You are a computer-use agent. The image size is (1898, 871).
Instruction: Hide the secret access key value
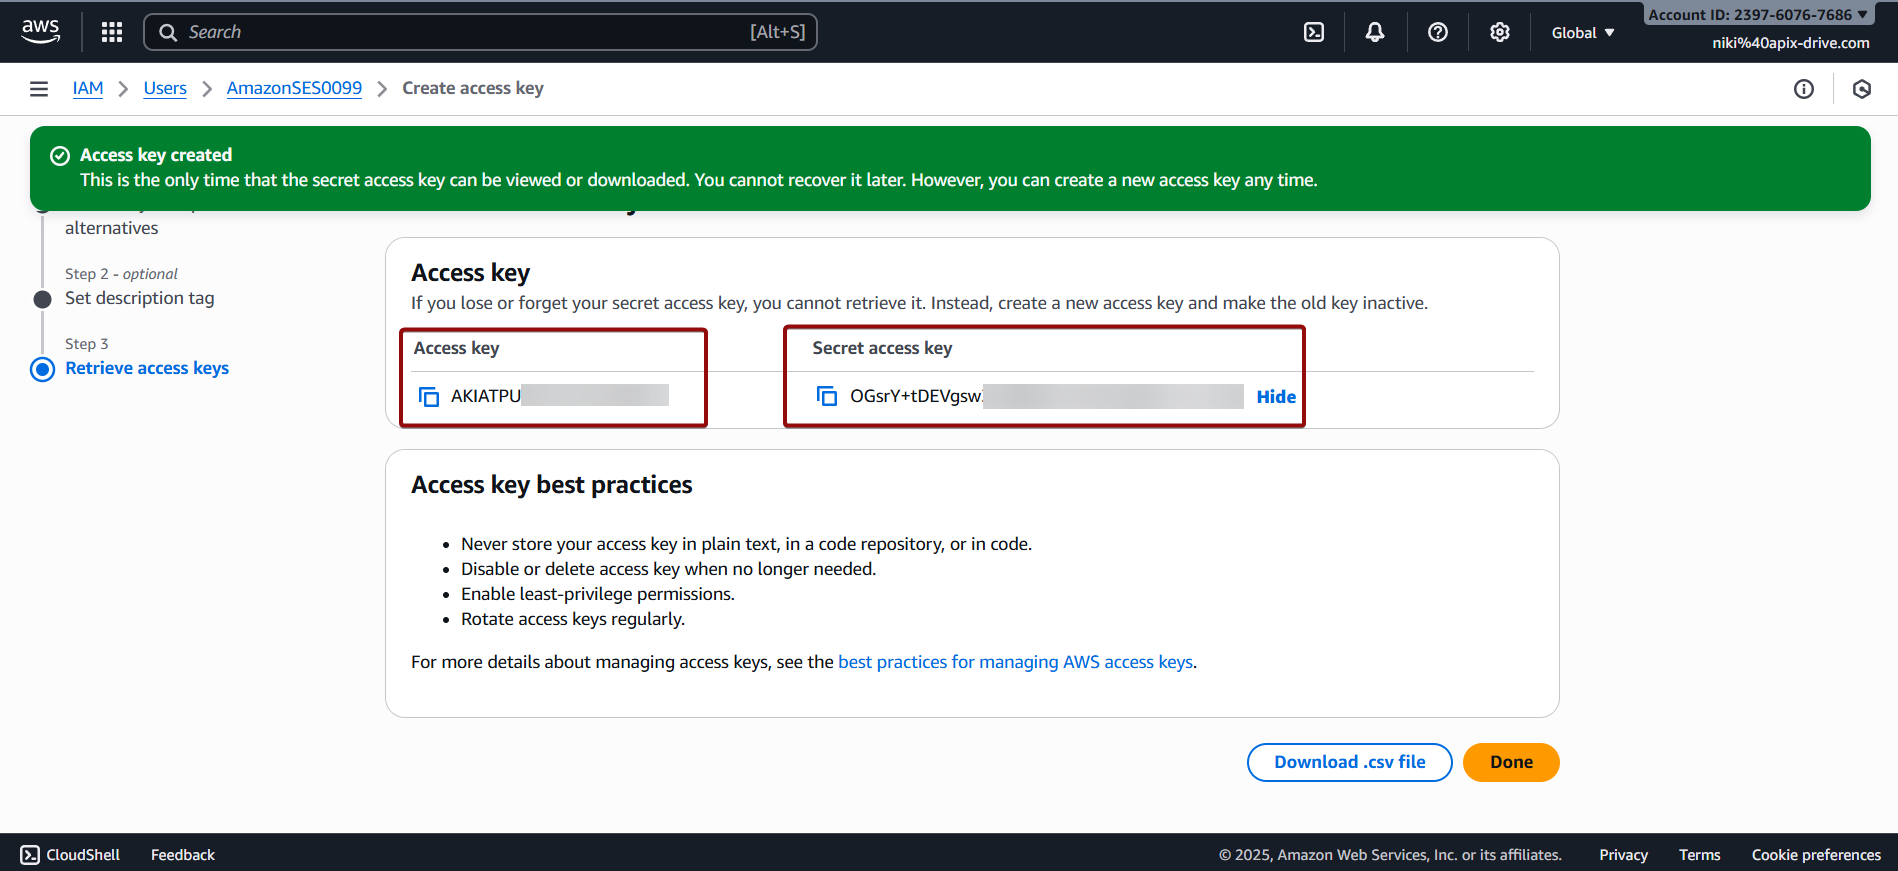pyautogui.click(x=1275, y=397)
